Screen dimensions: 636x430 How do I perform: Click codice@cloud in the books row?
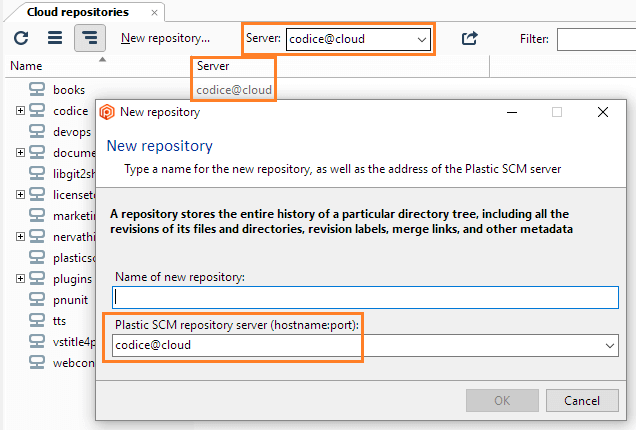pos(234,90)
